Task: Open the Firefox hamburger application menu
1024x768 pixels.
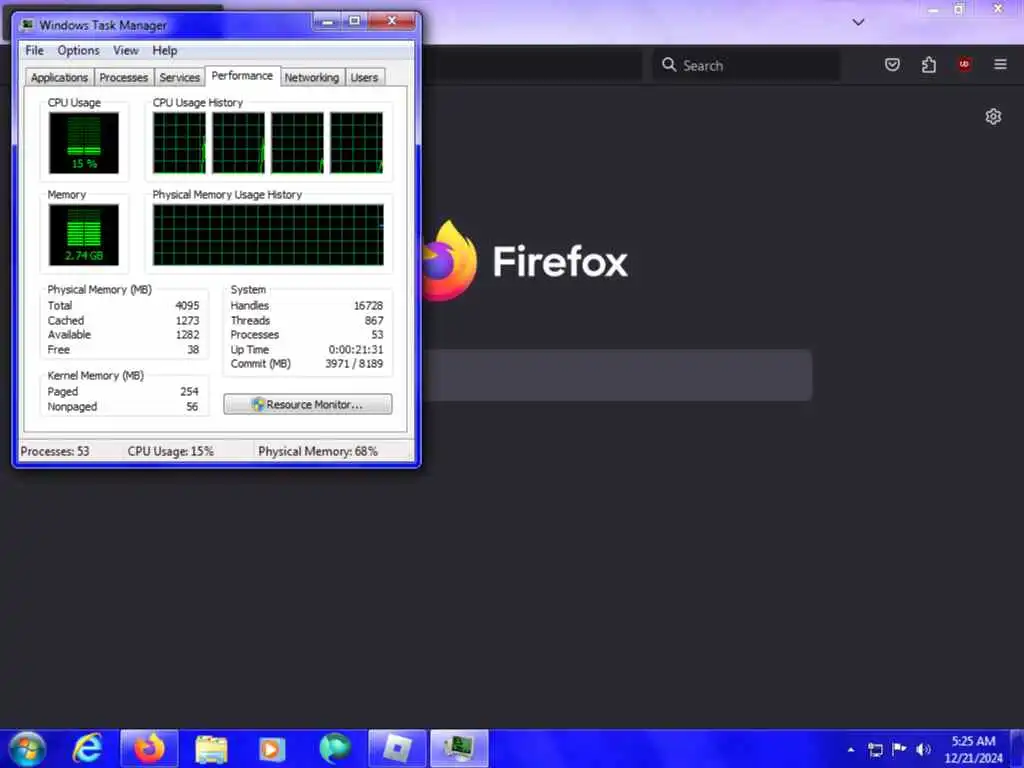Action: (1000, 64)
